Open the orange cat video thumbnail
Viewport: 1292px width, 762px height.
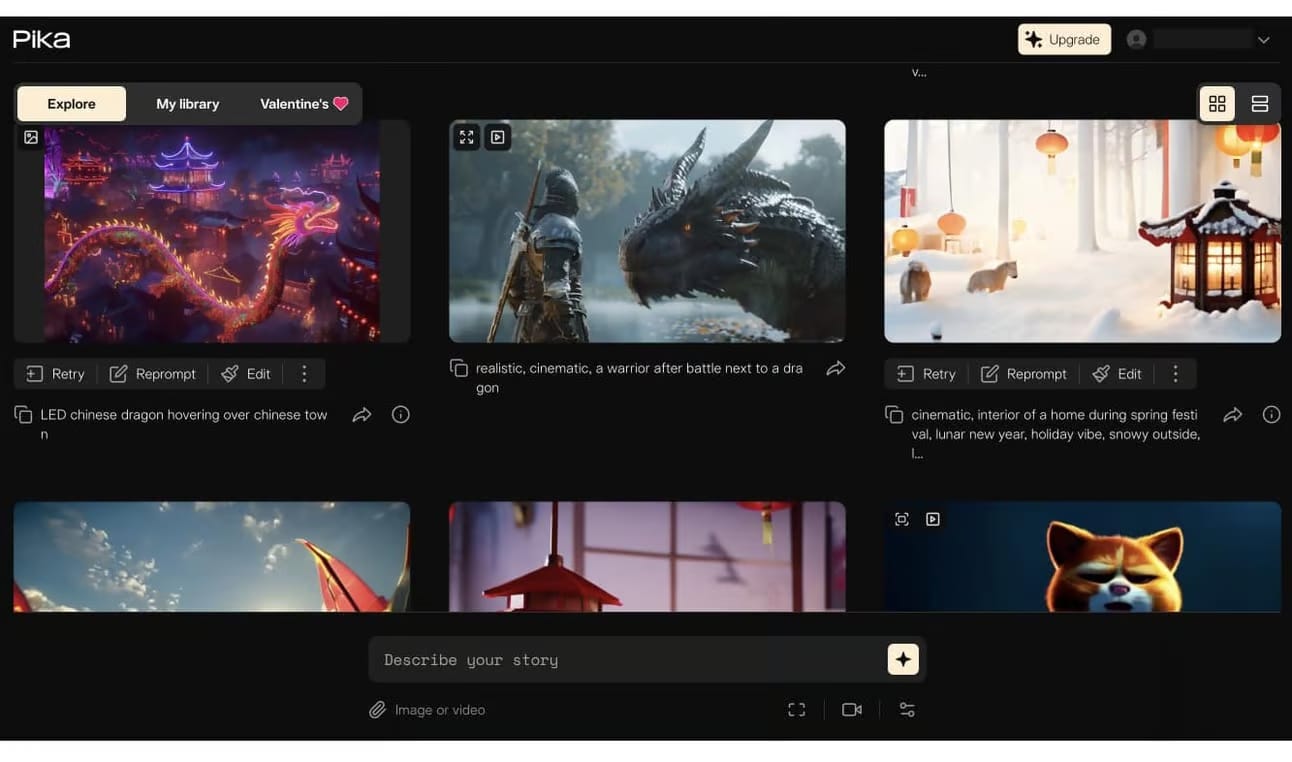[1083, 557]
